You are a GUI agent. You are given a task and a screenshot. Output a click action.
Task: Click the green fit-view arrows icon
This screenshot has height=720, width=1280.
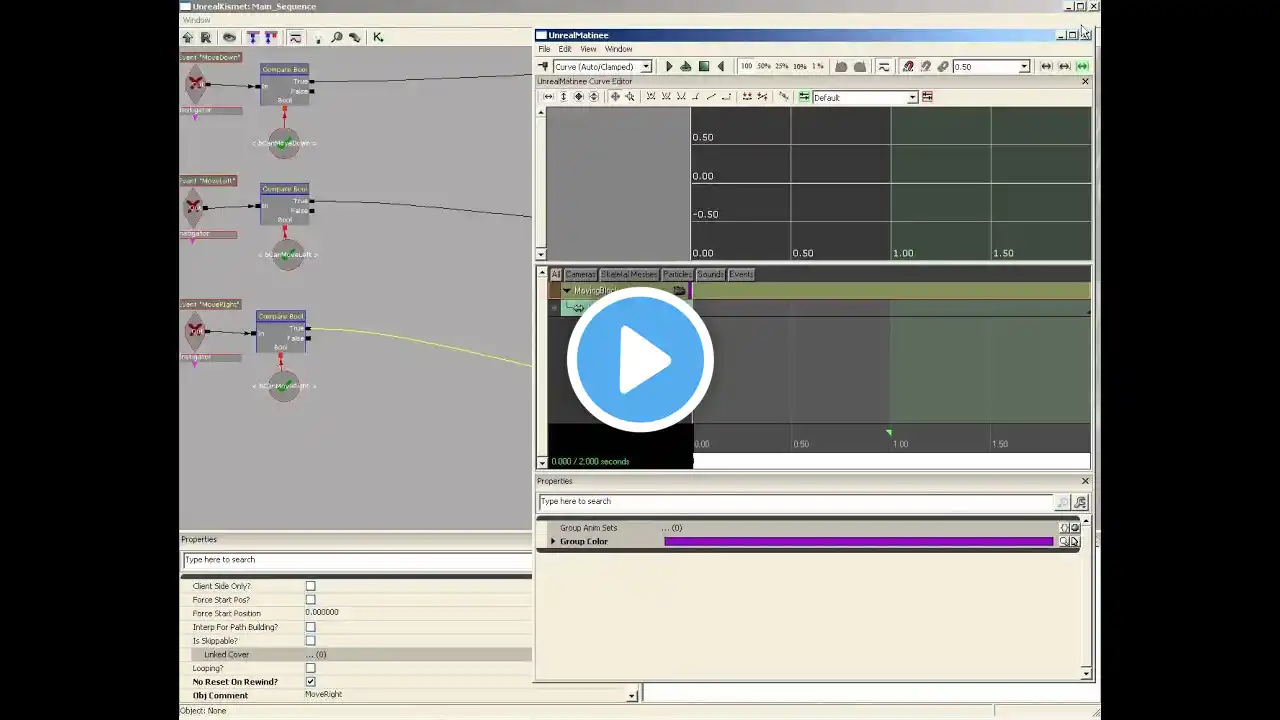[x=1082, y=67]
